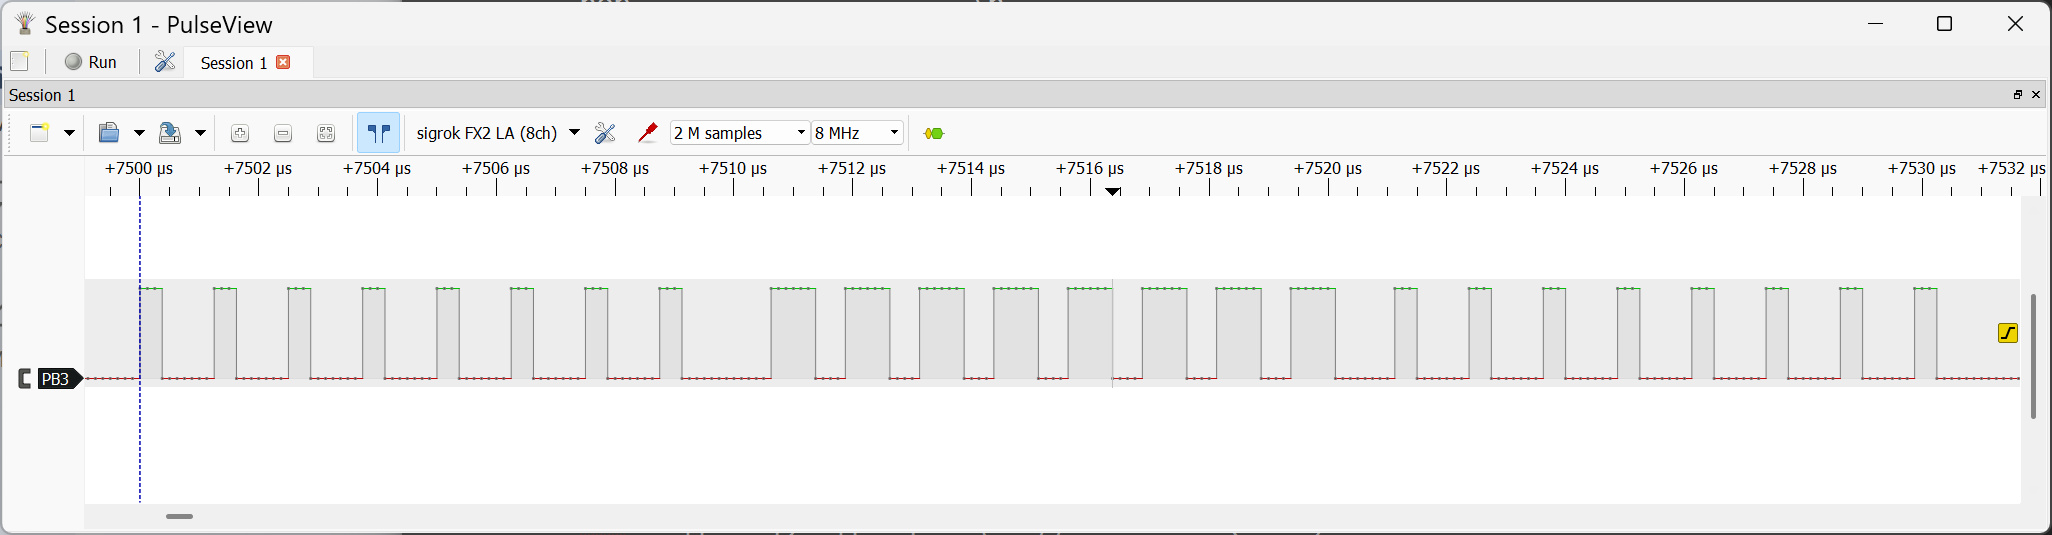Screen dimensions: 2052x535
Task: Zoom out of the waveform
Action: click(283, 133)
